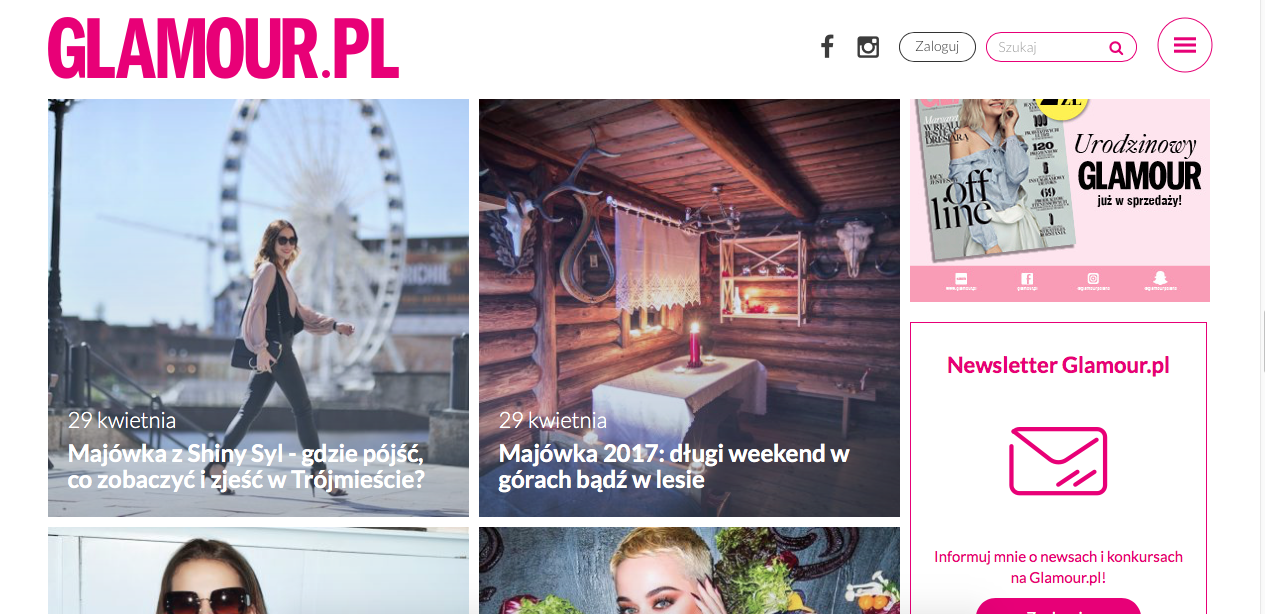Open the thumbnail of woman wearing sunglasses
This screenshot has height=614, width=1265.
pyautogui.click(x=258, y=571)
